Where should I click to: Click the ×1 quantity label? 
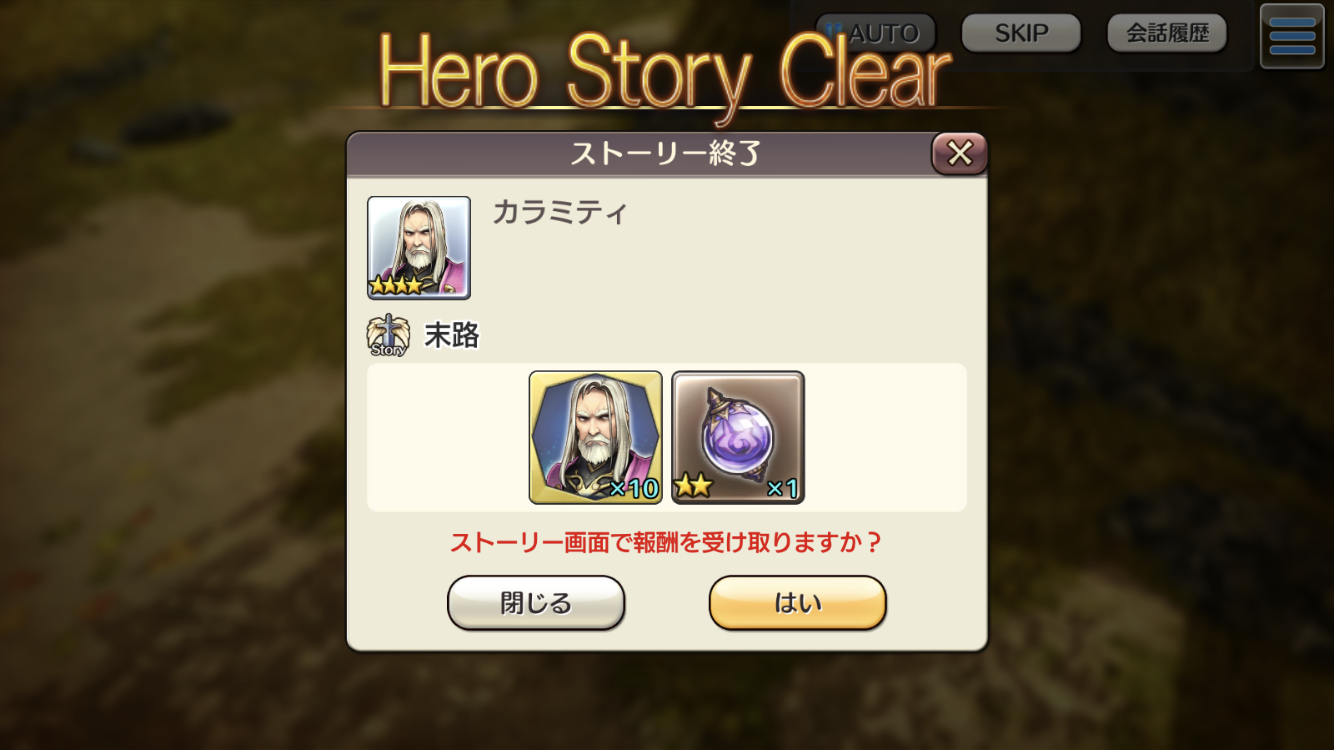click(x=782, y=488)
